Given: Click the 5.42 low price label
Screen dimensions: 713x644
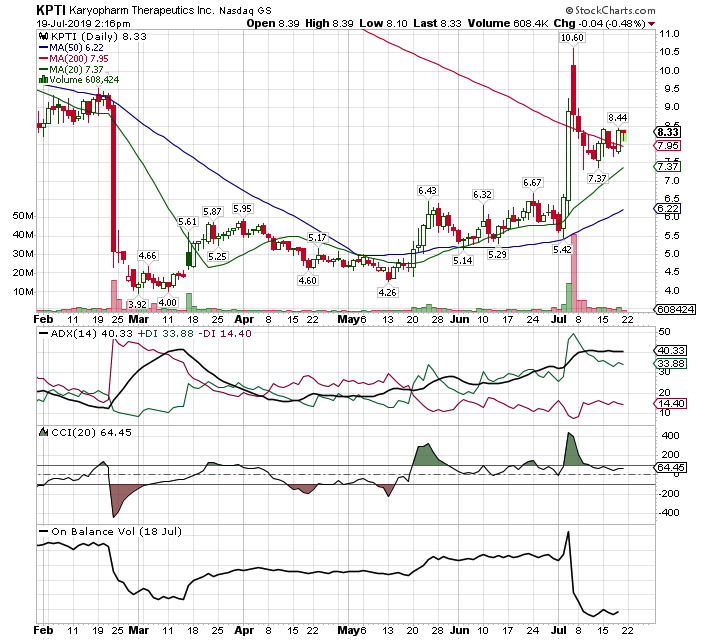Looking at the screenshot, I should tap(562, 250).
